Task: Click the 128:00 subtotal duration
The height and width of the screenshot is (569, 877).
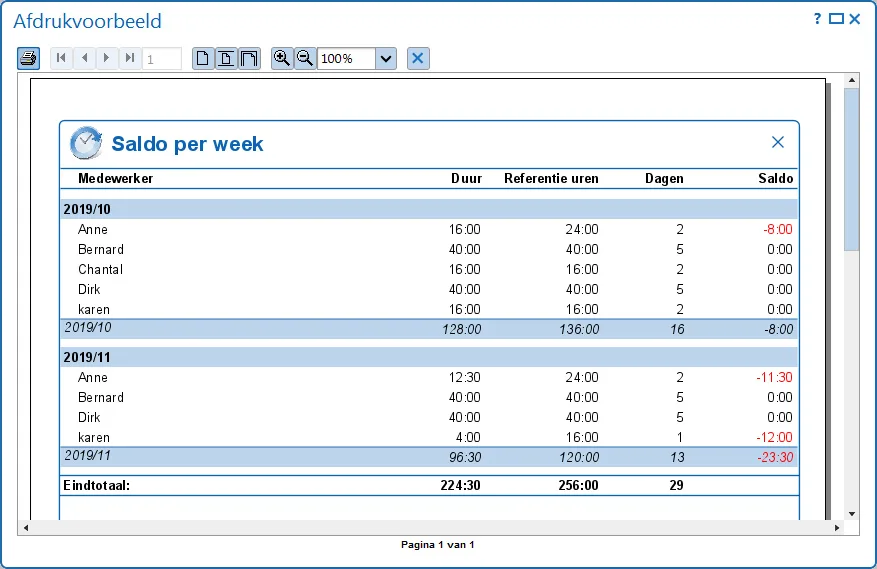Action: pyautogui.click(x=461, y=329)
